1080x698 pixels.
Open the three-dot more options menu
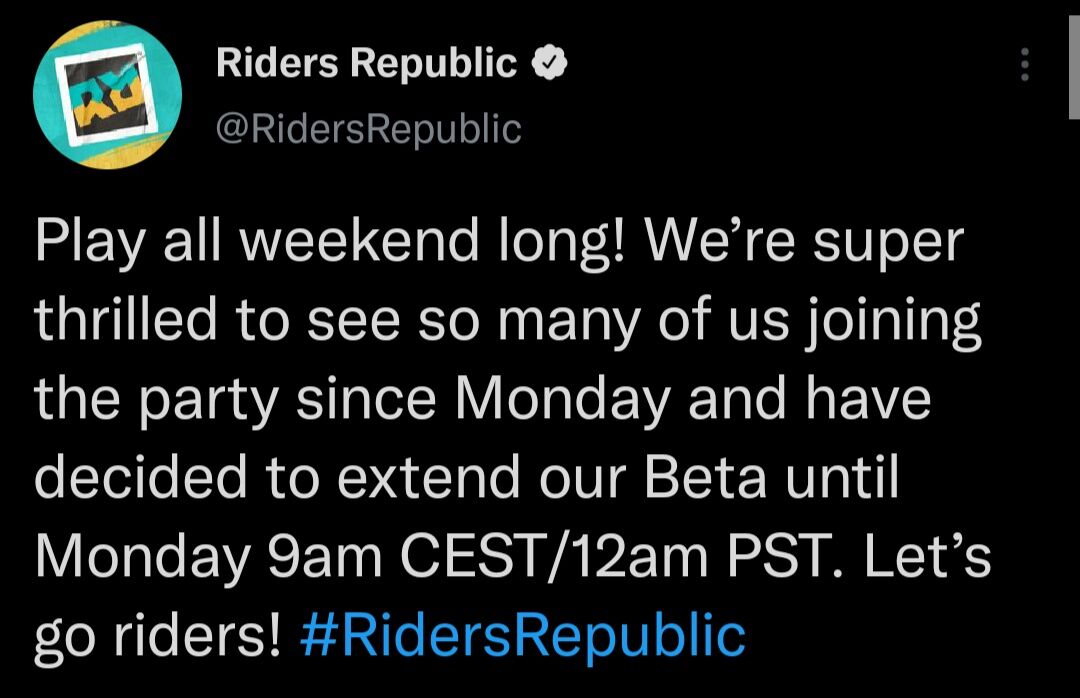point(1023,65)
